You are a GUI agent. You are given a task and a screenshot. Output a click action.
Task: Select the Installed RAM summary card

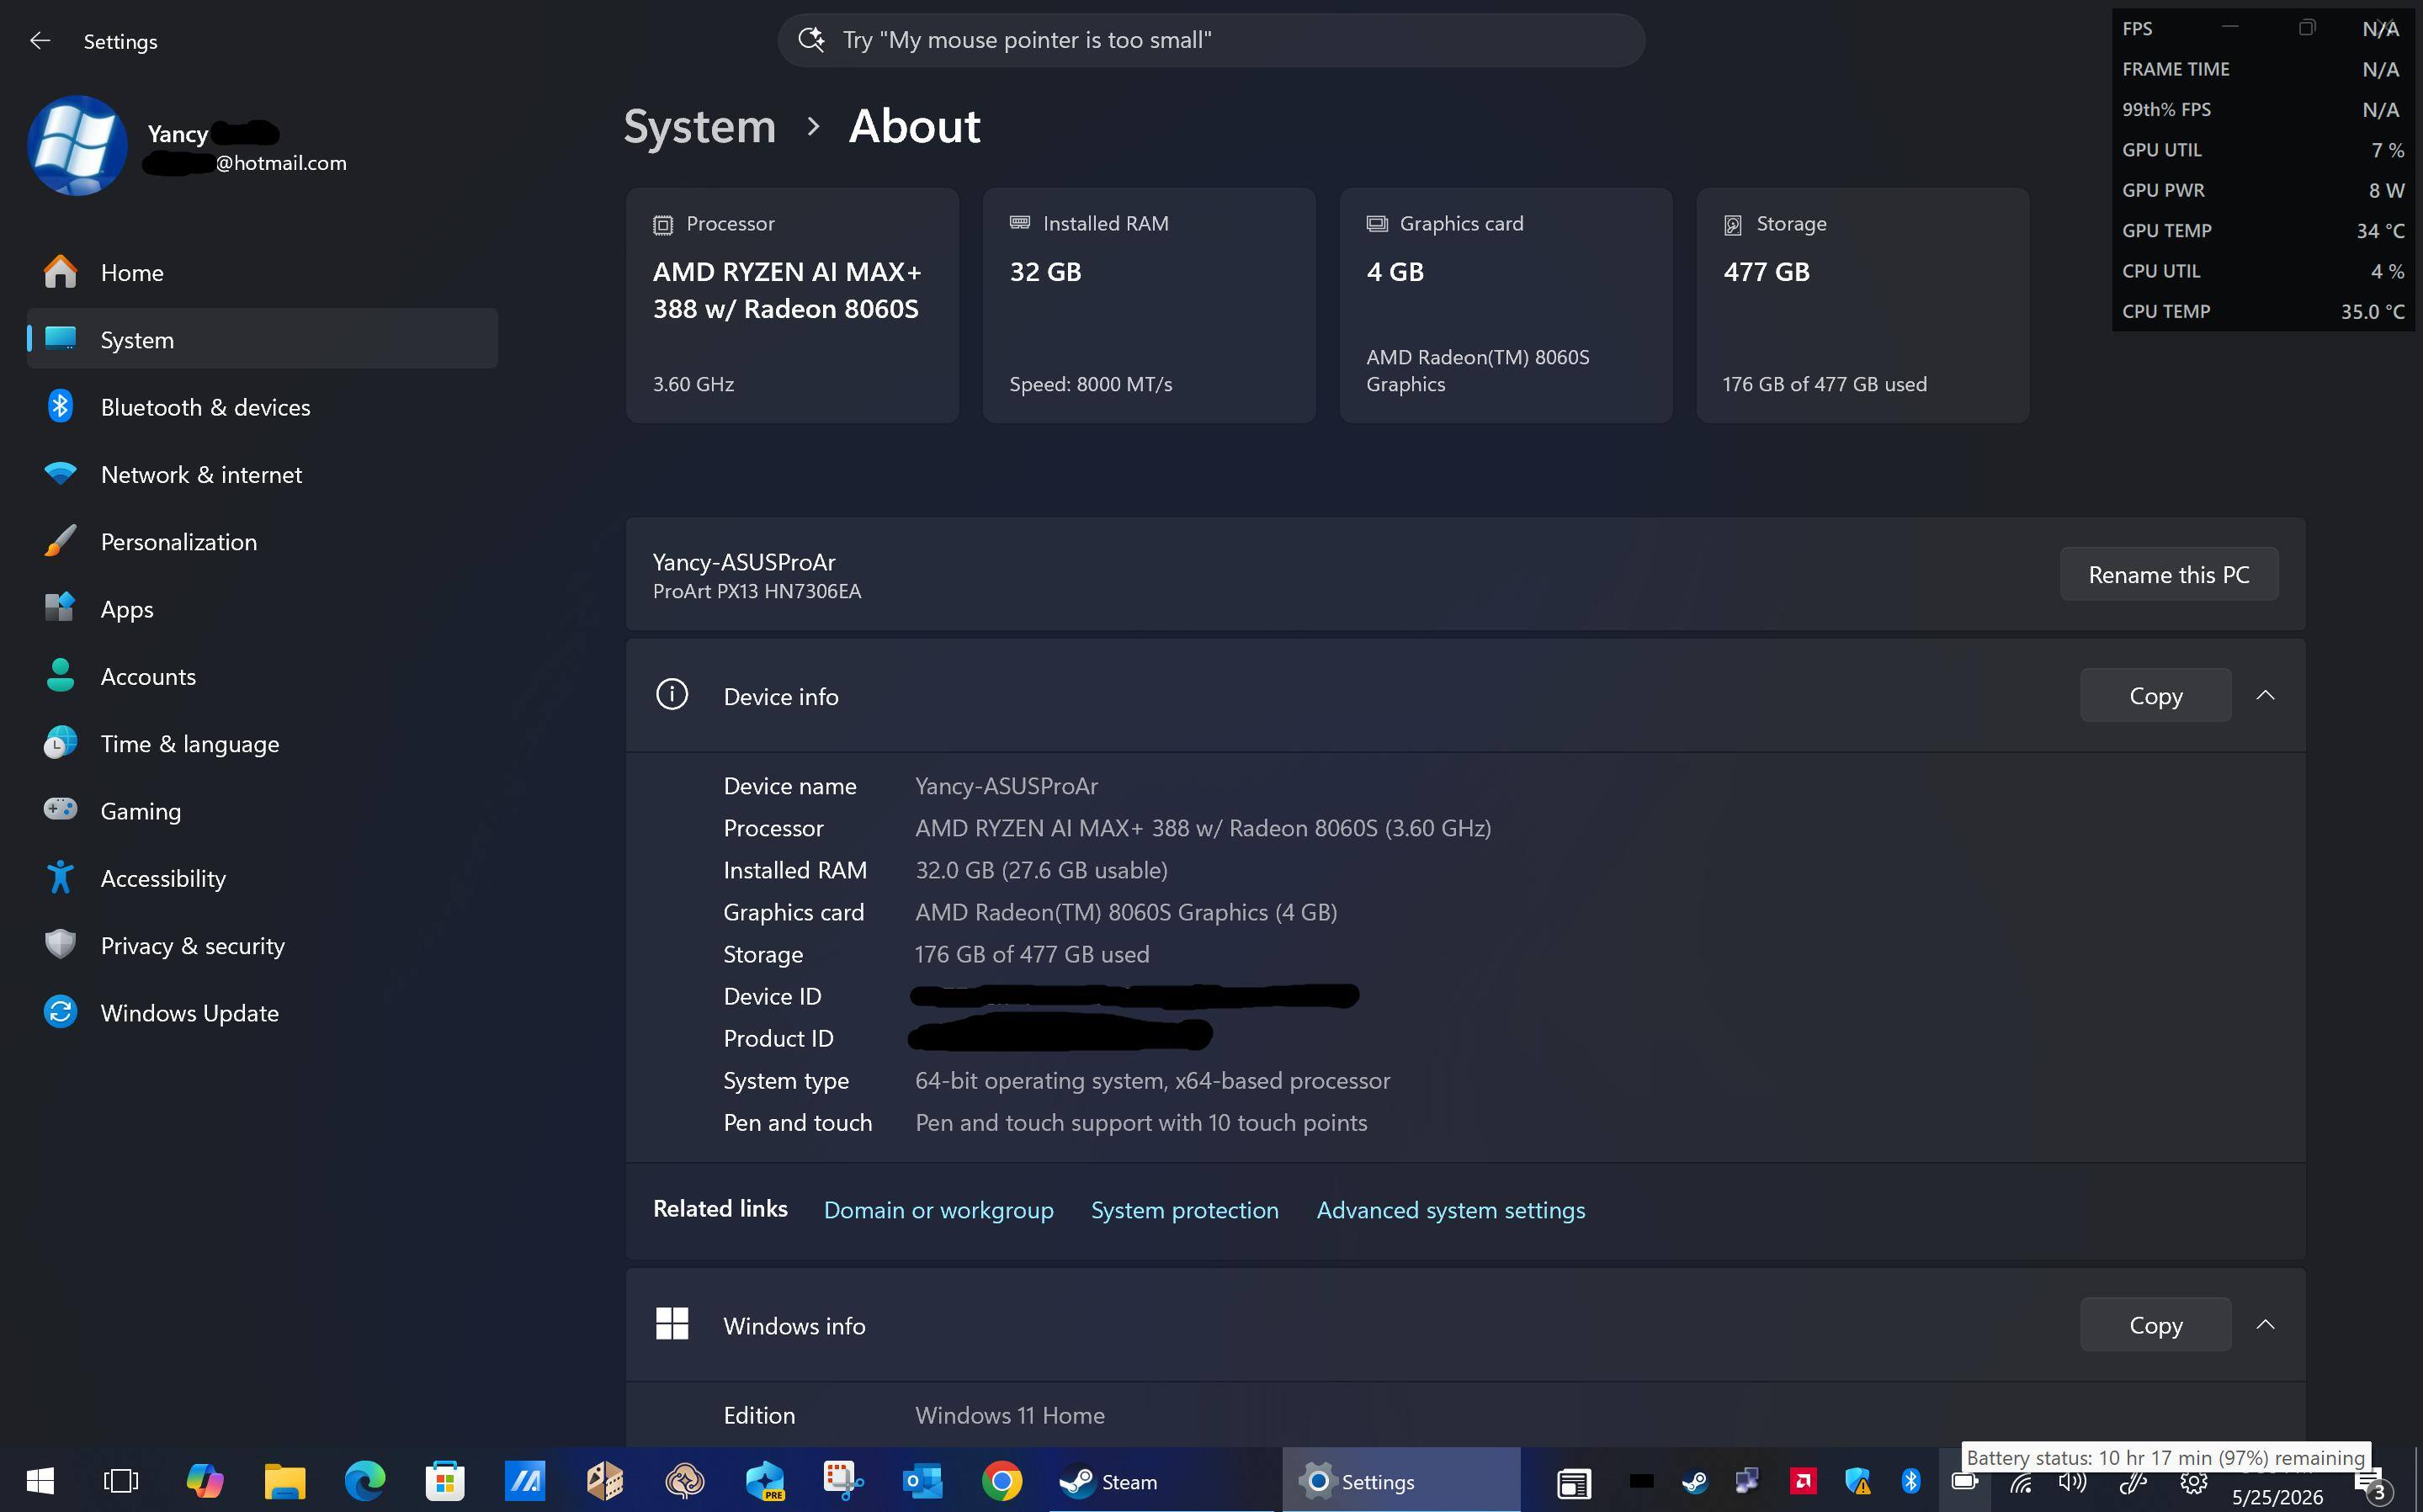click(1149, 305)
